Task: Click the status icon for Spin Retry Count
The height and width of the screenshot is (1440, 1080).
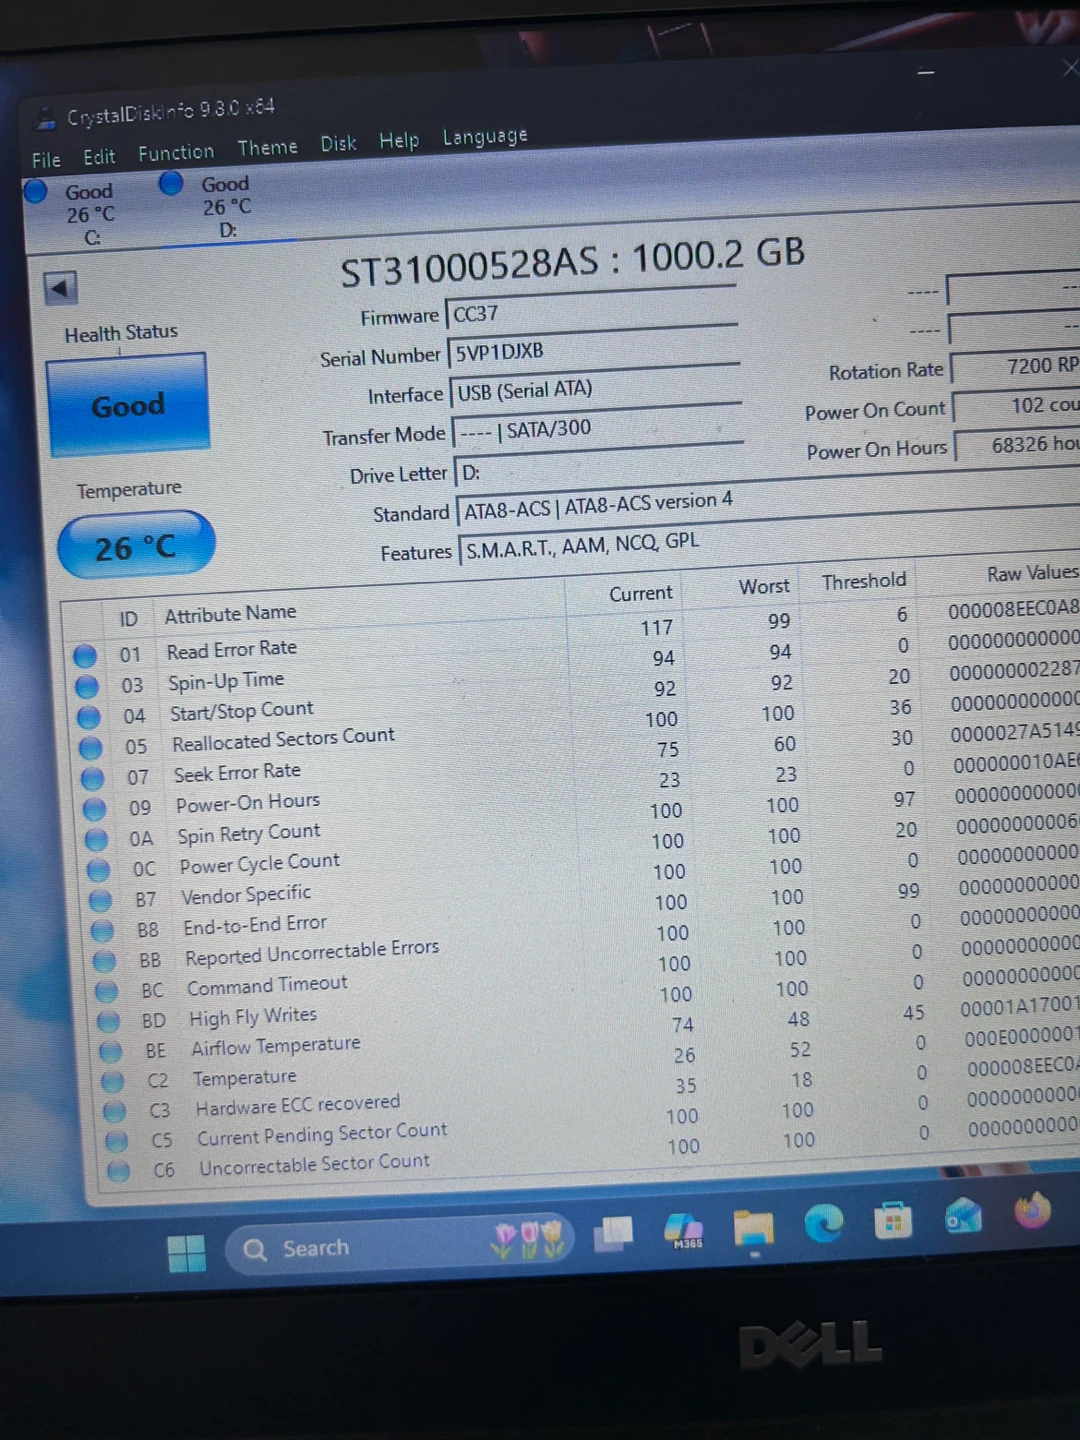Action: 97,840
